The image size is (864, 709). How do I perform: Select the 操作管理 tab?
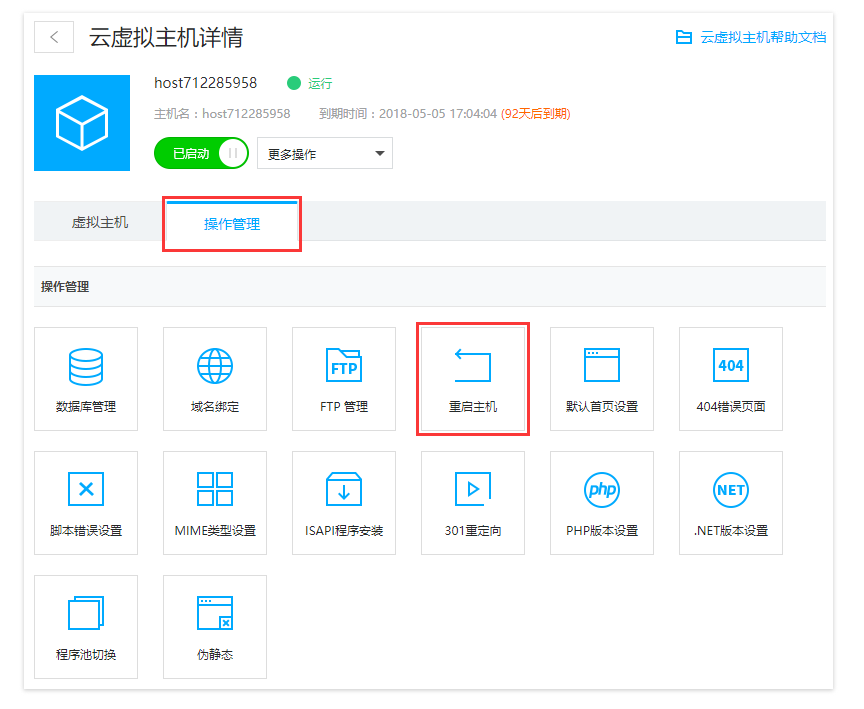pyautogui.click(x=232, y=224)
